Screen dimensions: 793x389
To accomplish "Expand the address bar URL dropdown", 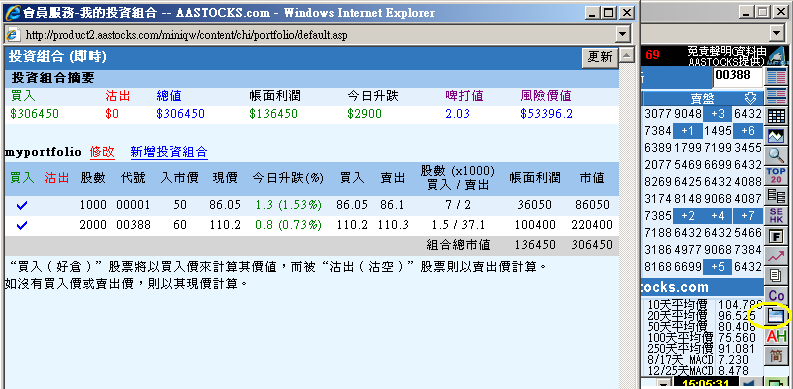I will [623, 34].
